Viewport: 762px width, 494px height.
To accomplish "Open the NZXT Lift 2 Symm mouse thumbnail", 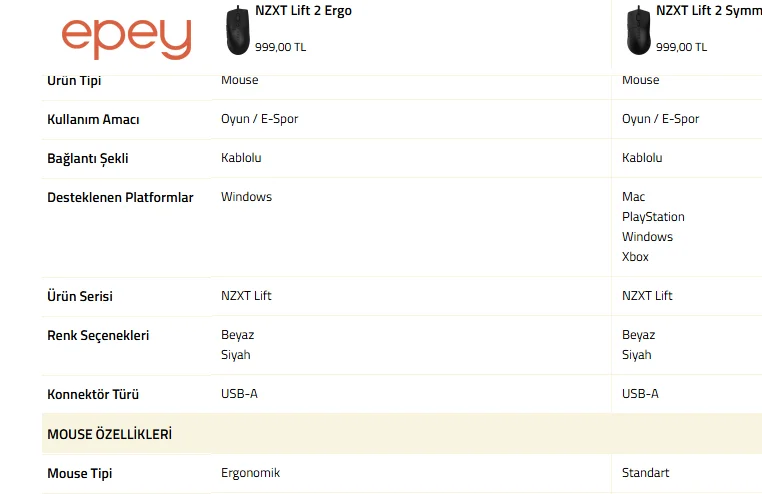I will point(638,30).
